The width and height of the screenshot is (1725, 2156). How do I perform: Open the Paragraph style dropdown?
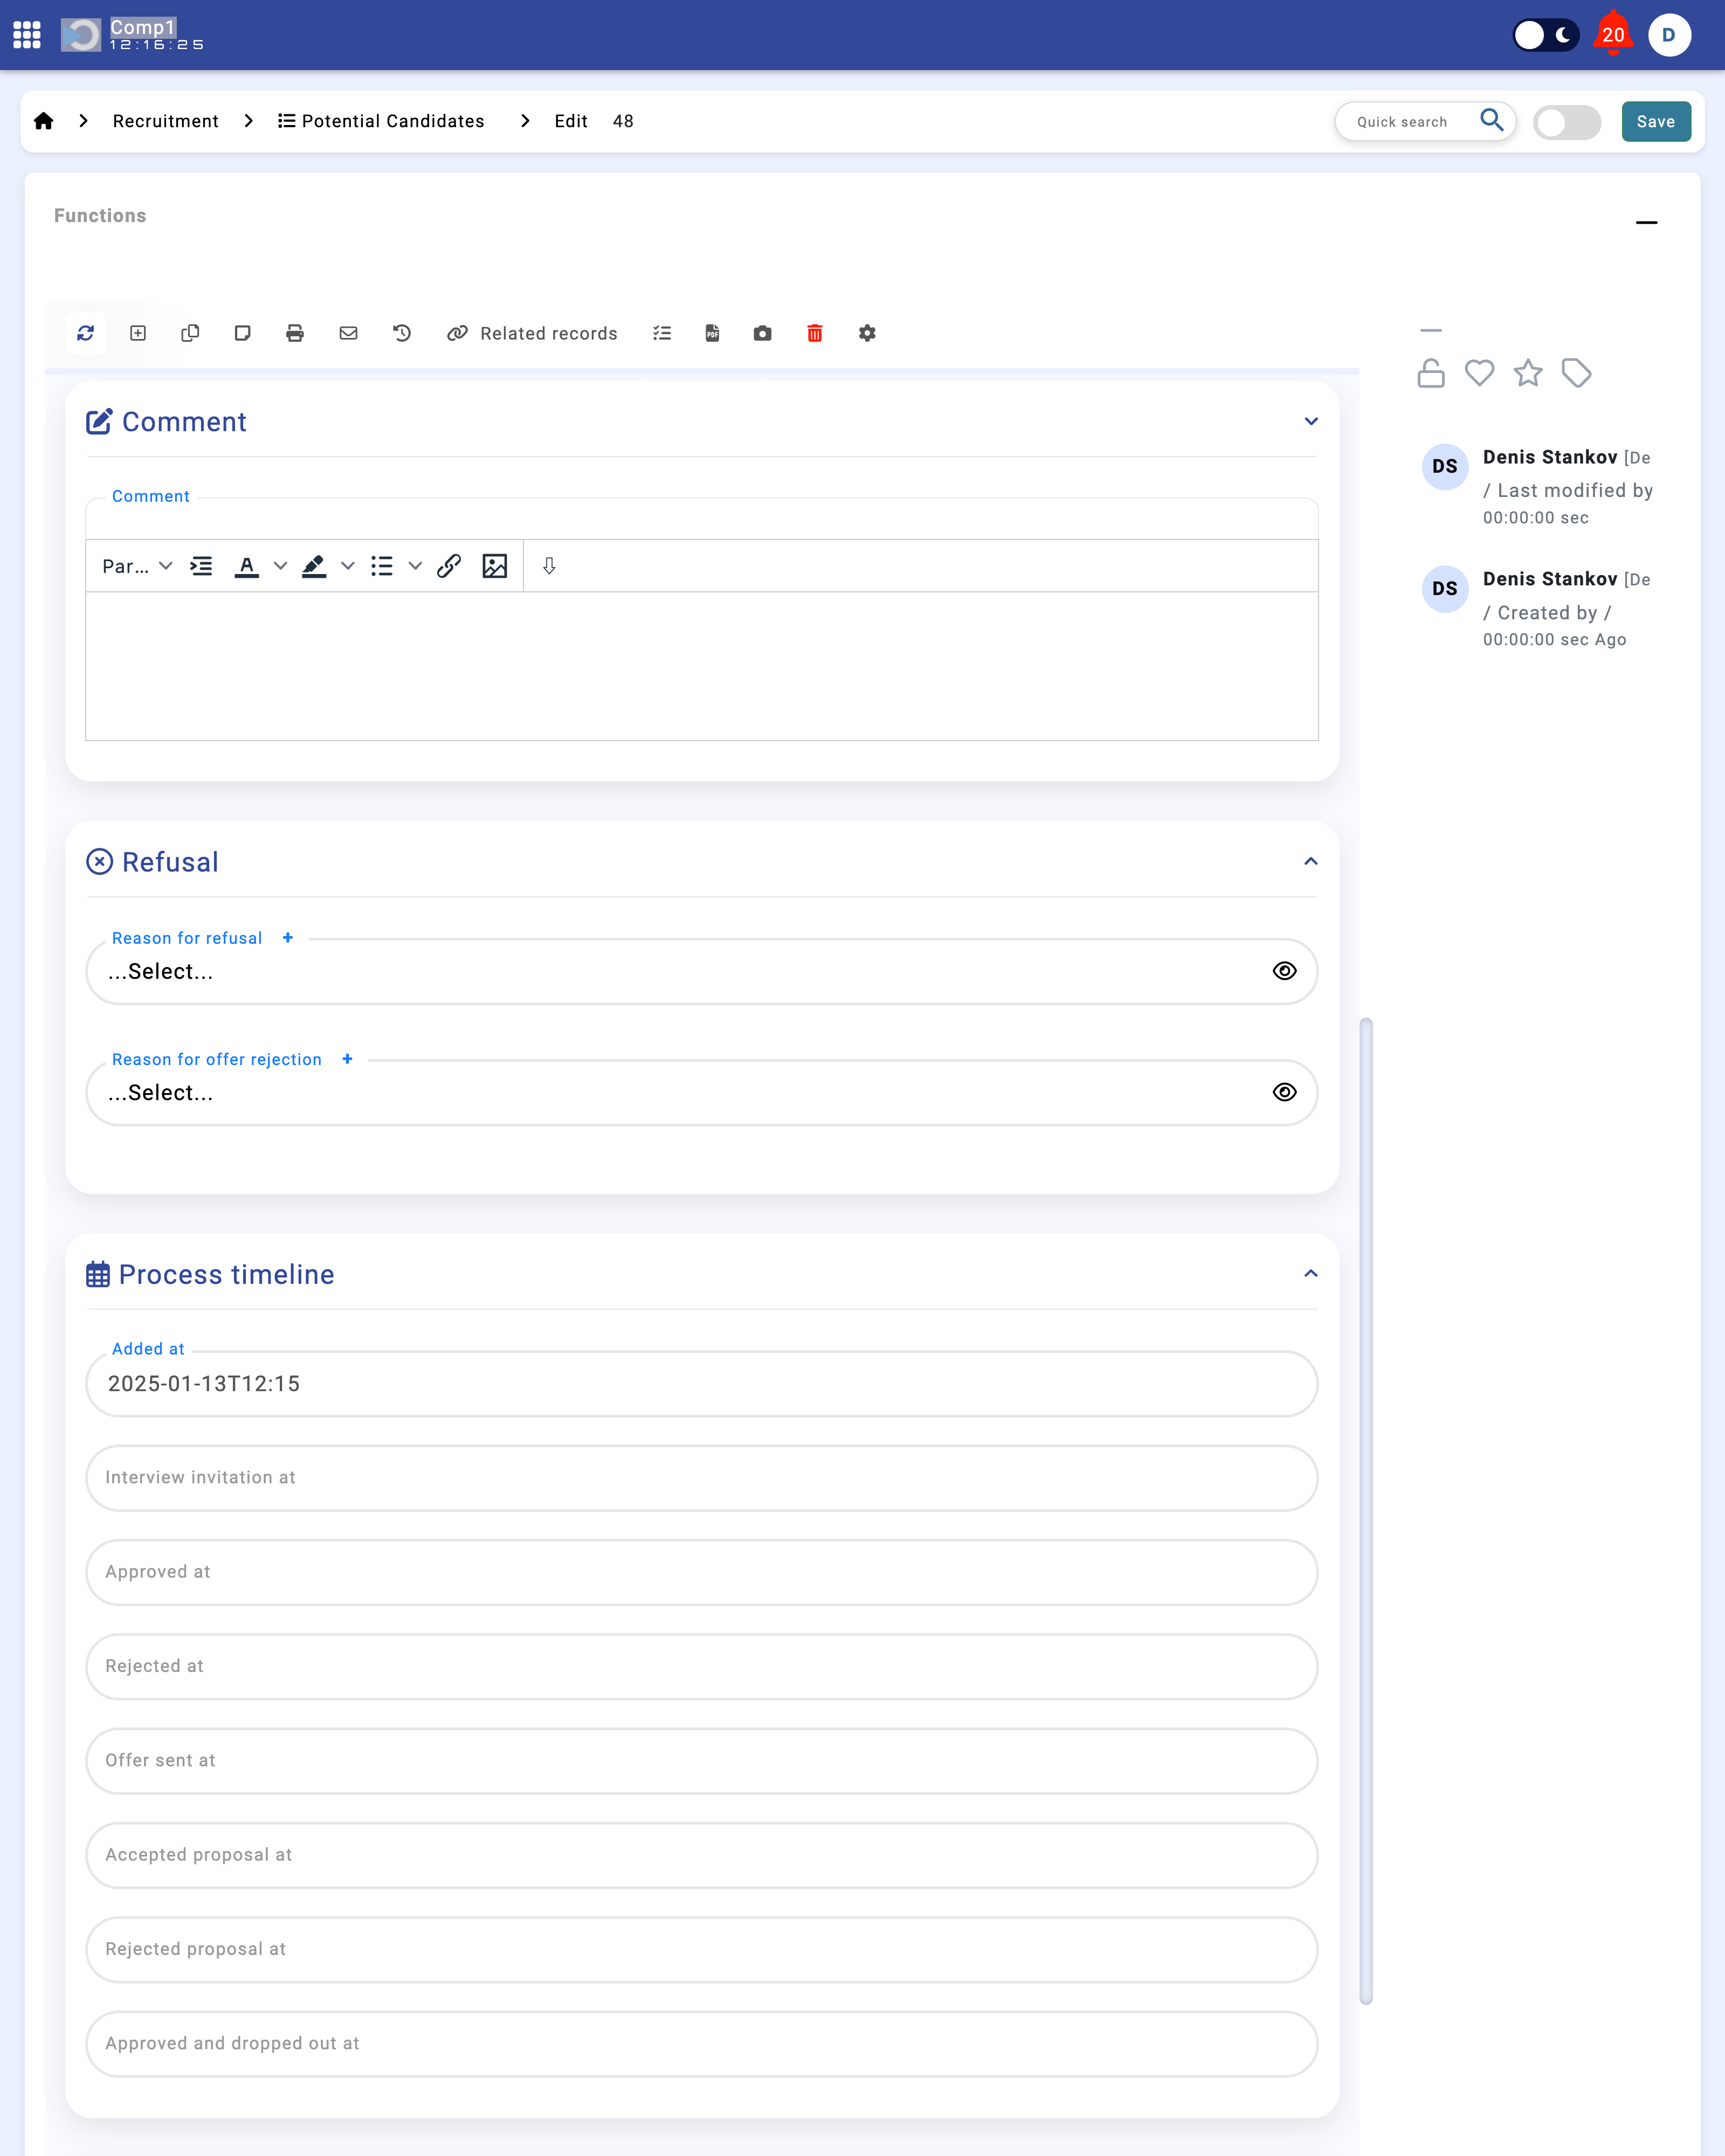click(137, 566)
